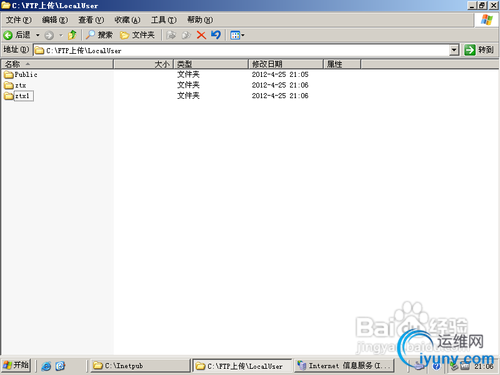Expand the address bar dropdown arrow
Image resolution: width=500 pixels, height=375 pixels.
click(454, 50)
